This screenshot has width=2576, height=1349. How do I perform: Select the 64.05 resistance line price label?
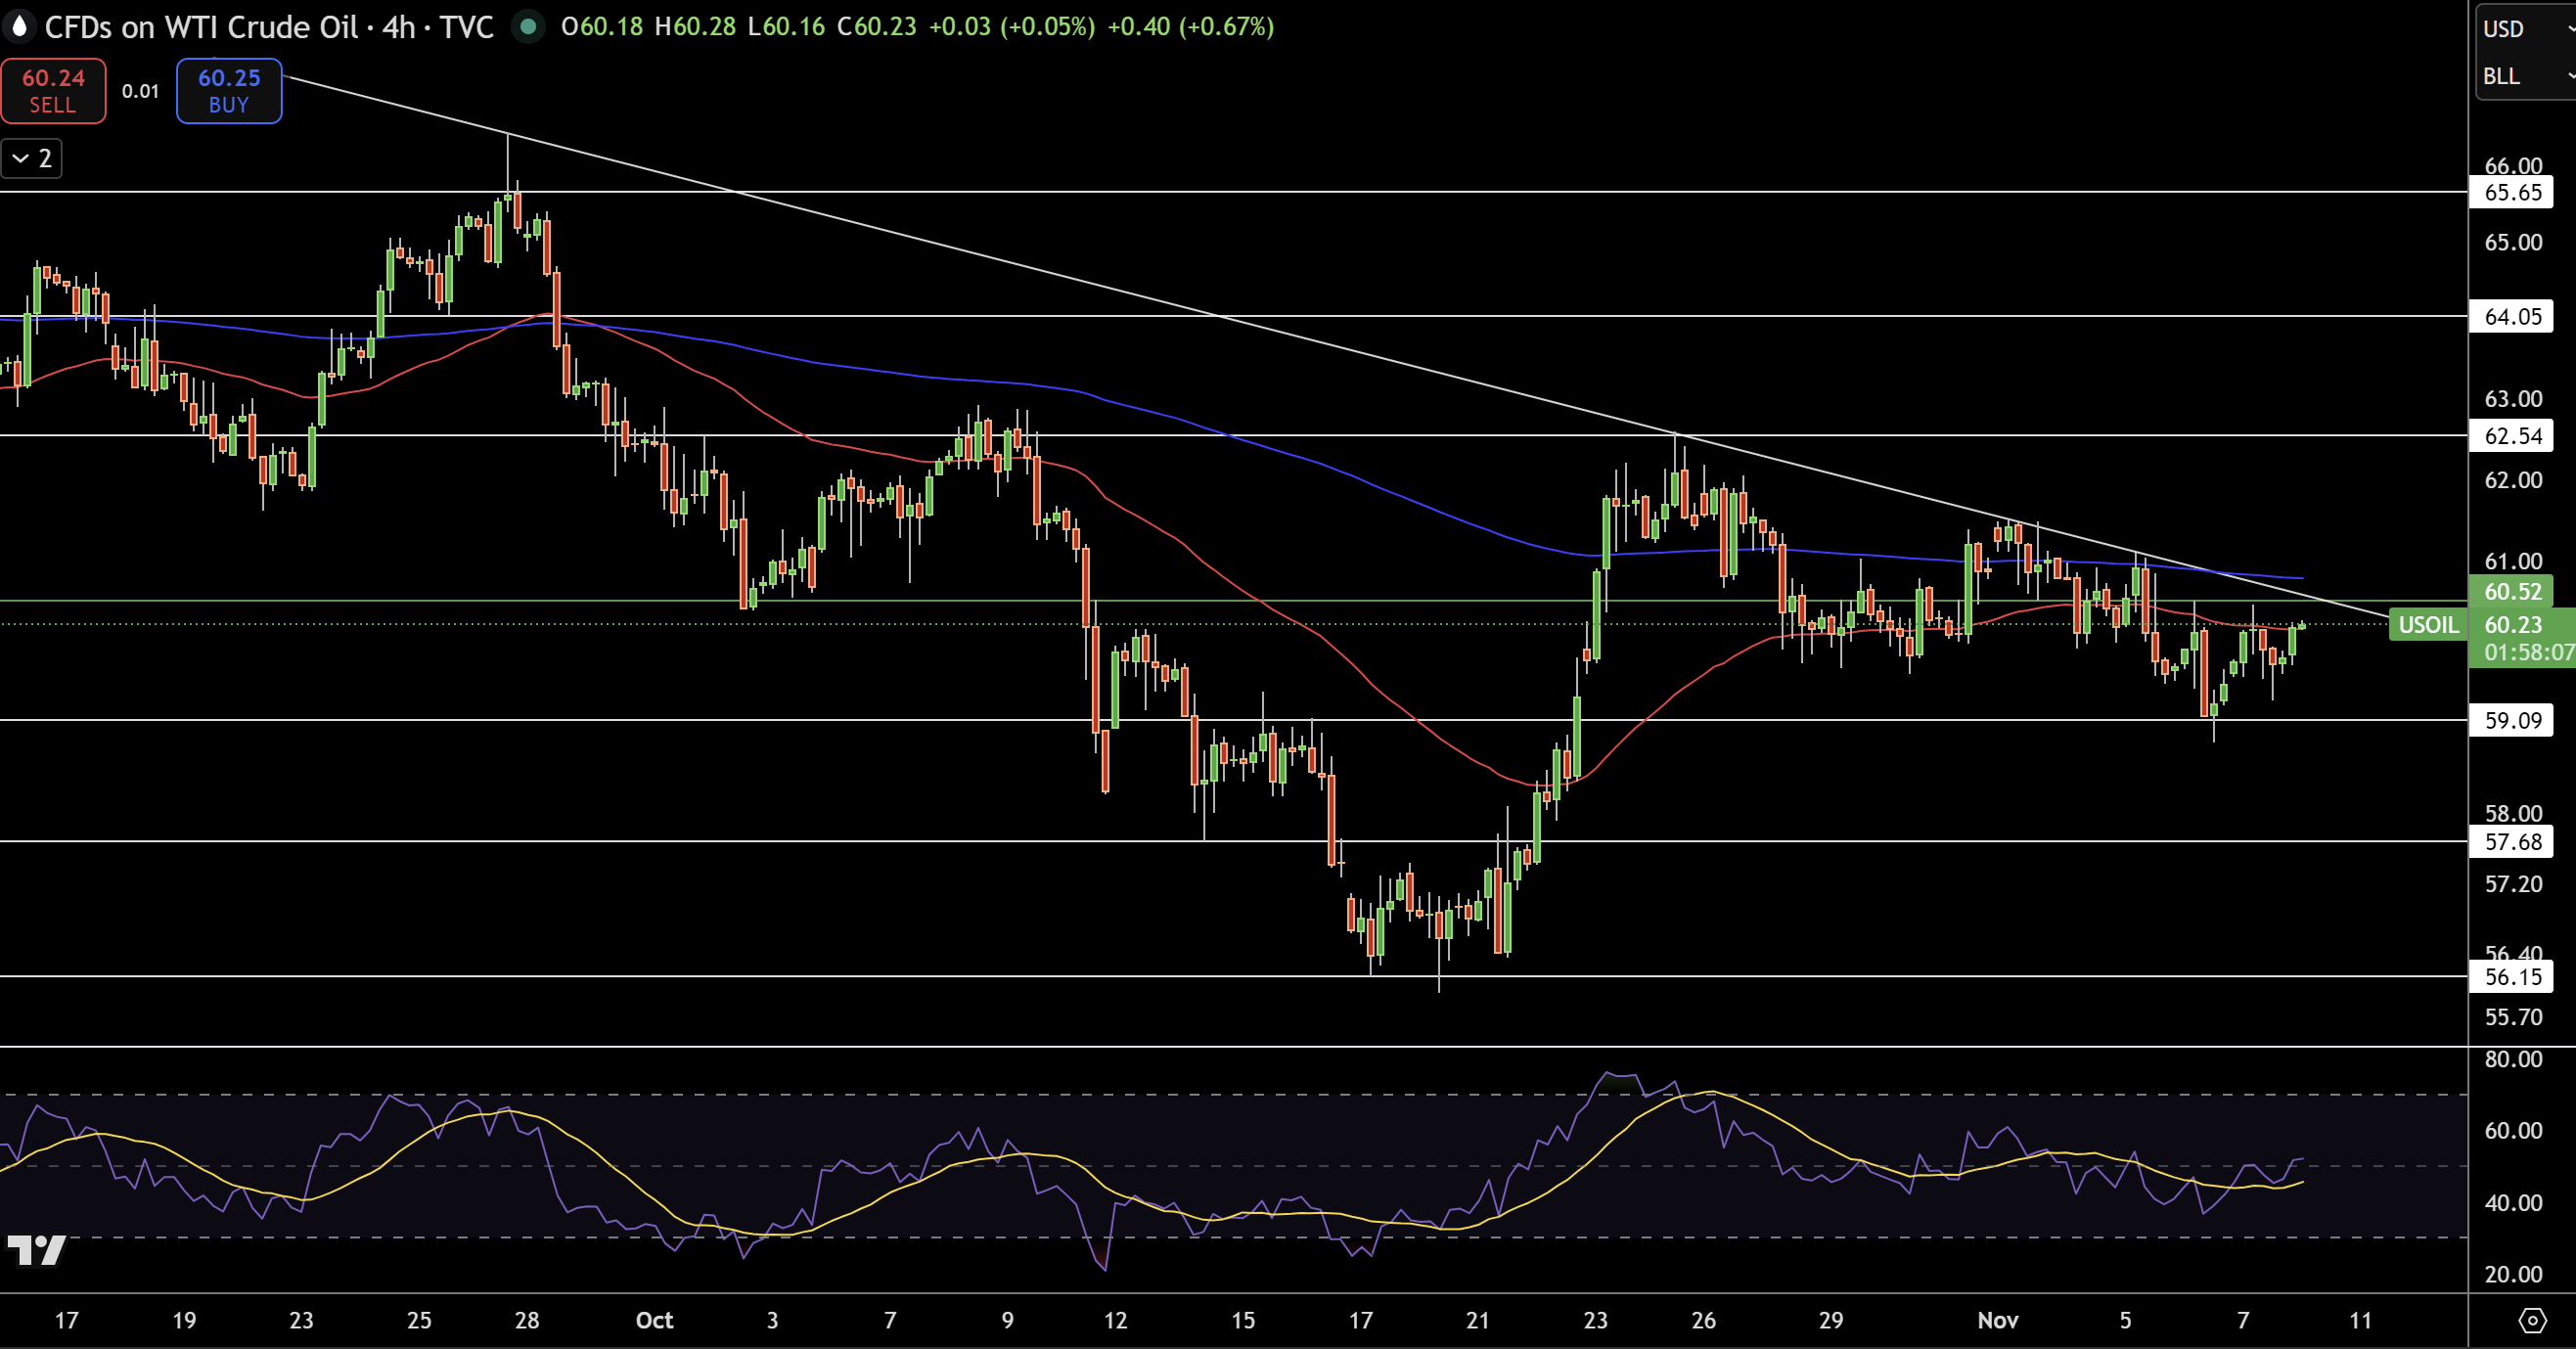click(x=2512, y=316)
